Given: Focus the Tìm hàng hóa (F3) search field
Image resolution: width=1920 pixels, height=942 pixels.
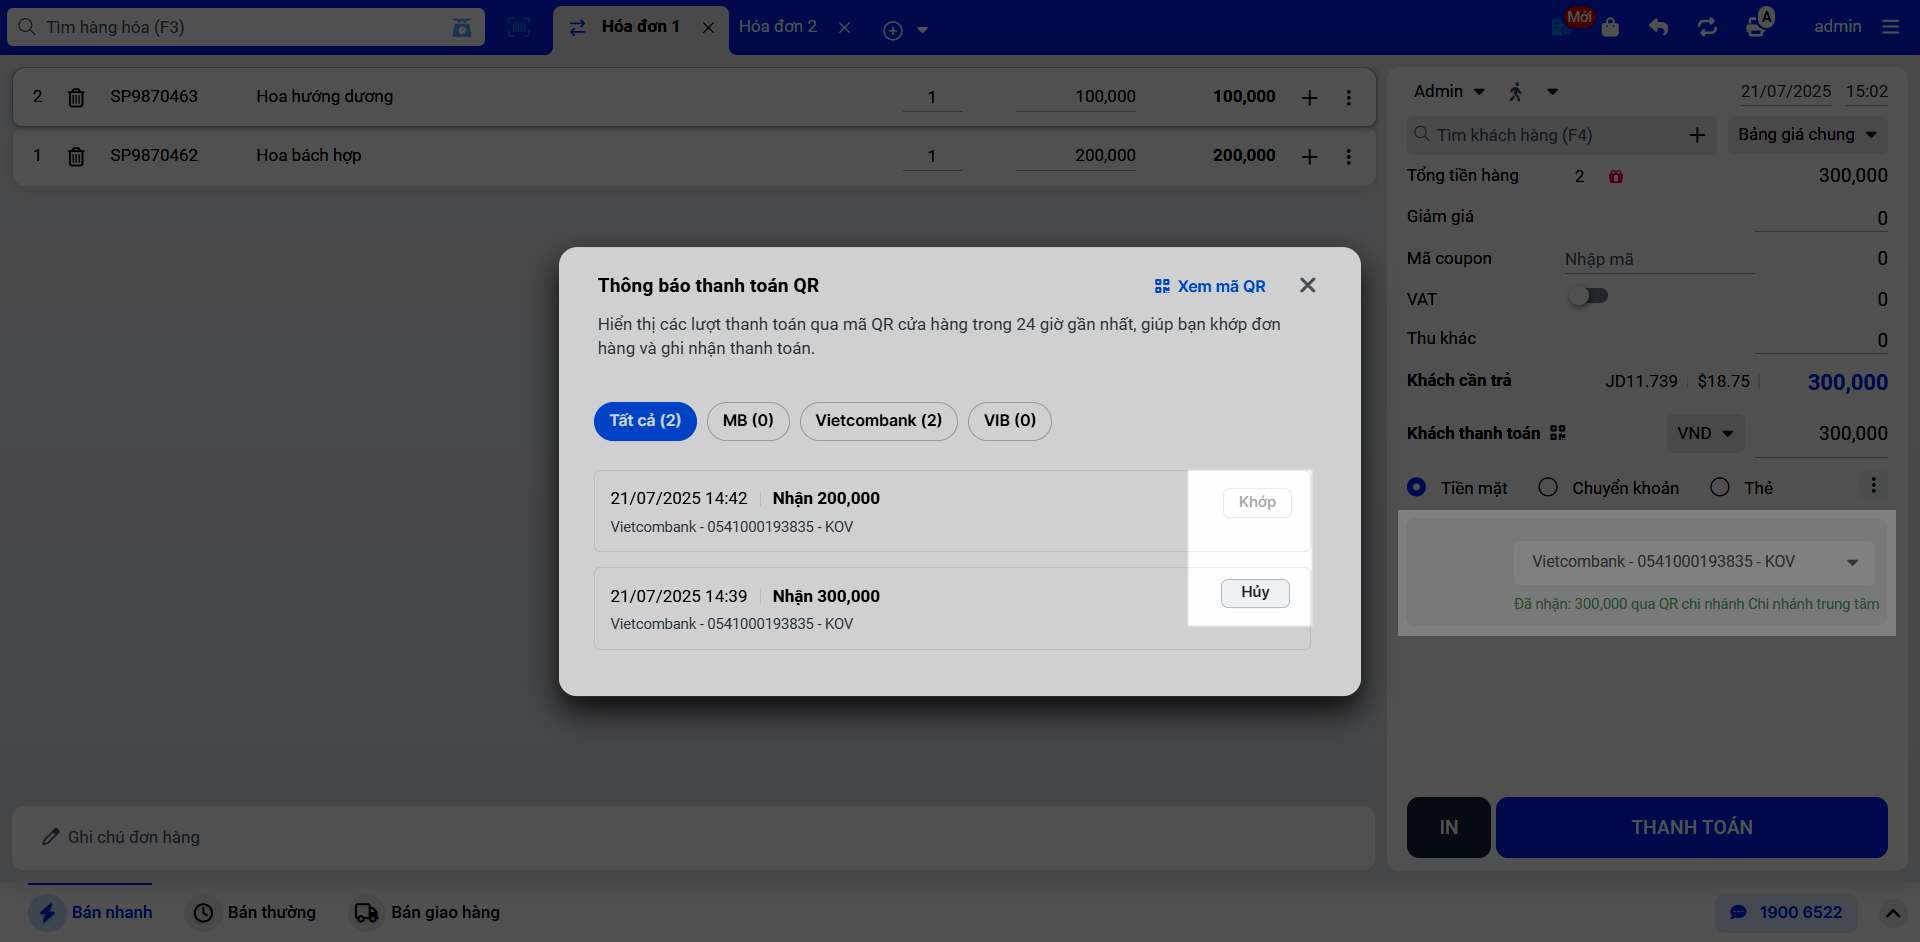Looking at the screenshot, I should pyautogui.click(x=246, y=27).
